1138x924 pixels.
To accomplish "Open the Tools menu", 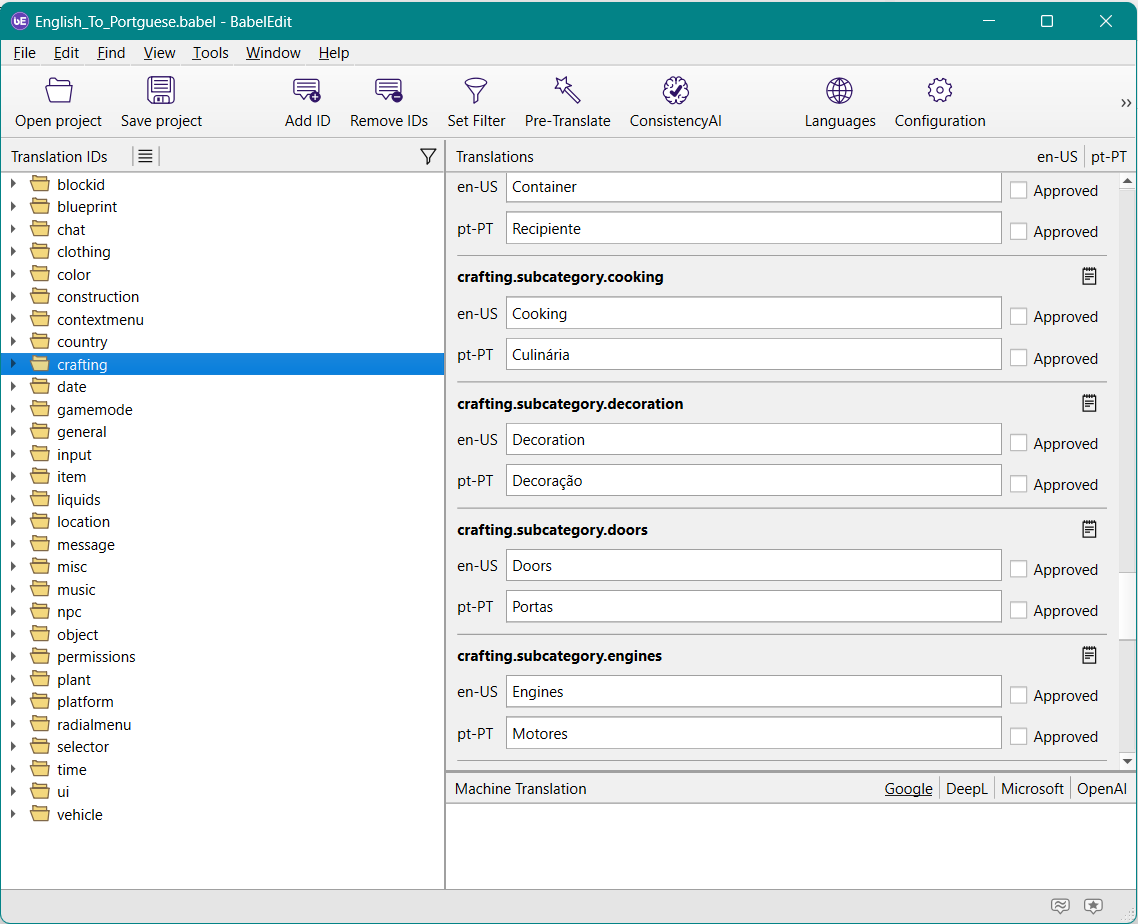I will click(210, 53).
